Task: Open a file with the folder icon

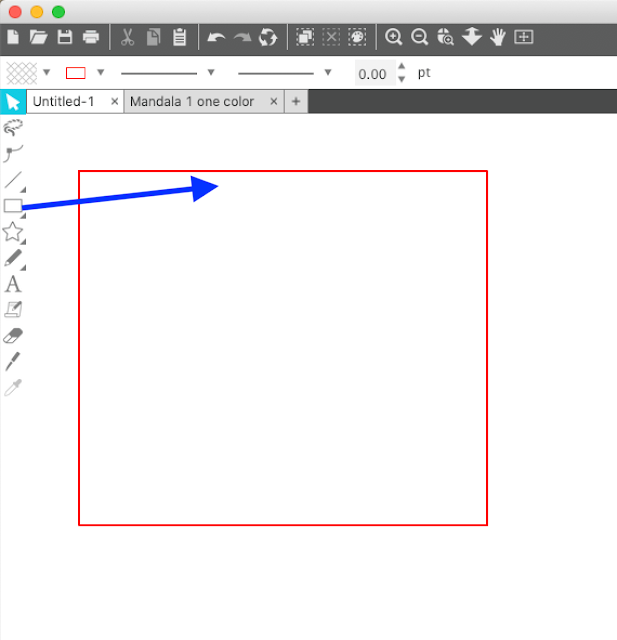Action: [x=38, y=37]
